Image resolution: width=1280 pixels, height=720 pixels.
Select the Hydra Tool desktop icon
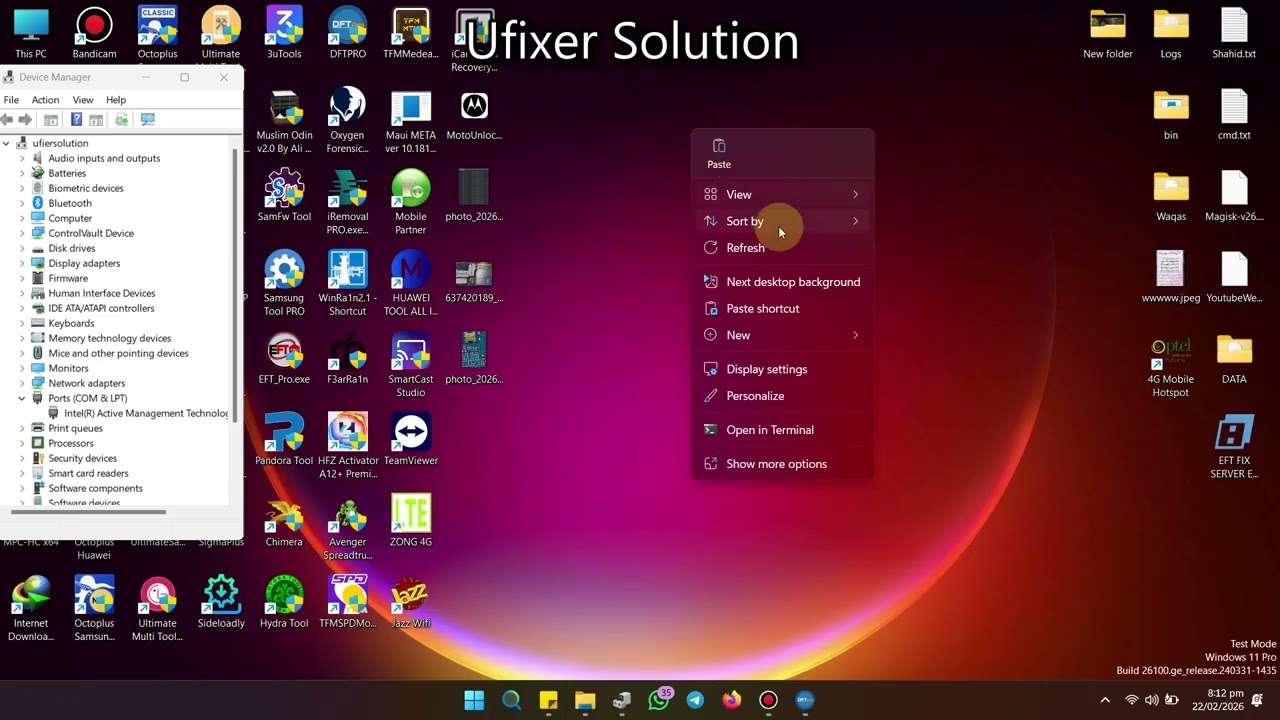(284, 602)
